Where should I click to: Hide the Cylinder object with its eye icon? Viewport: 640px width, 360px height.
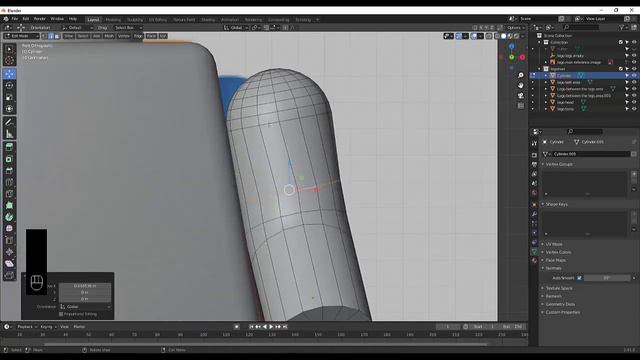pyautogui.click(x=634, y=76)
